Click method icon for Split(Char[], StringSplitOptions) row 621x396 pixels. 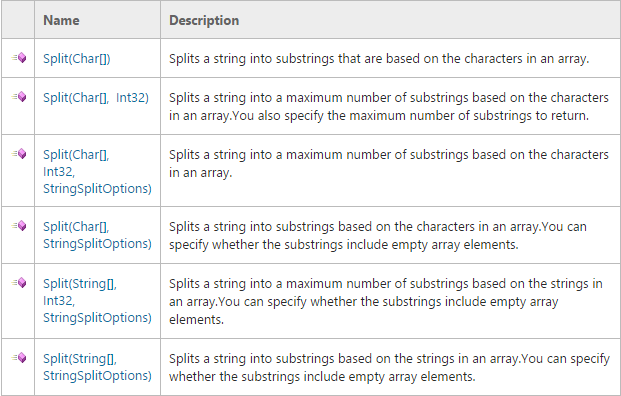coord(19,226)
